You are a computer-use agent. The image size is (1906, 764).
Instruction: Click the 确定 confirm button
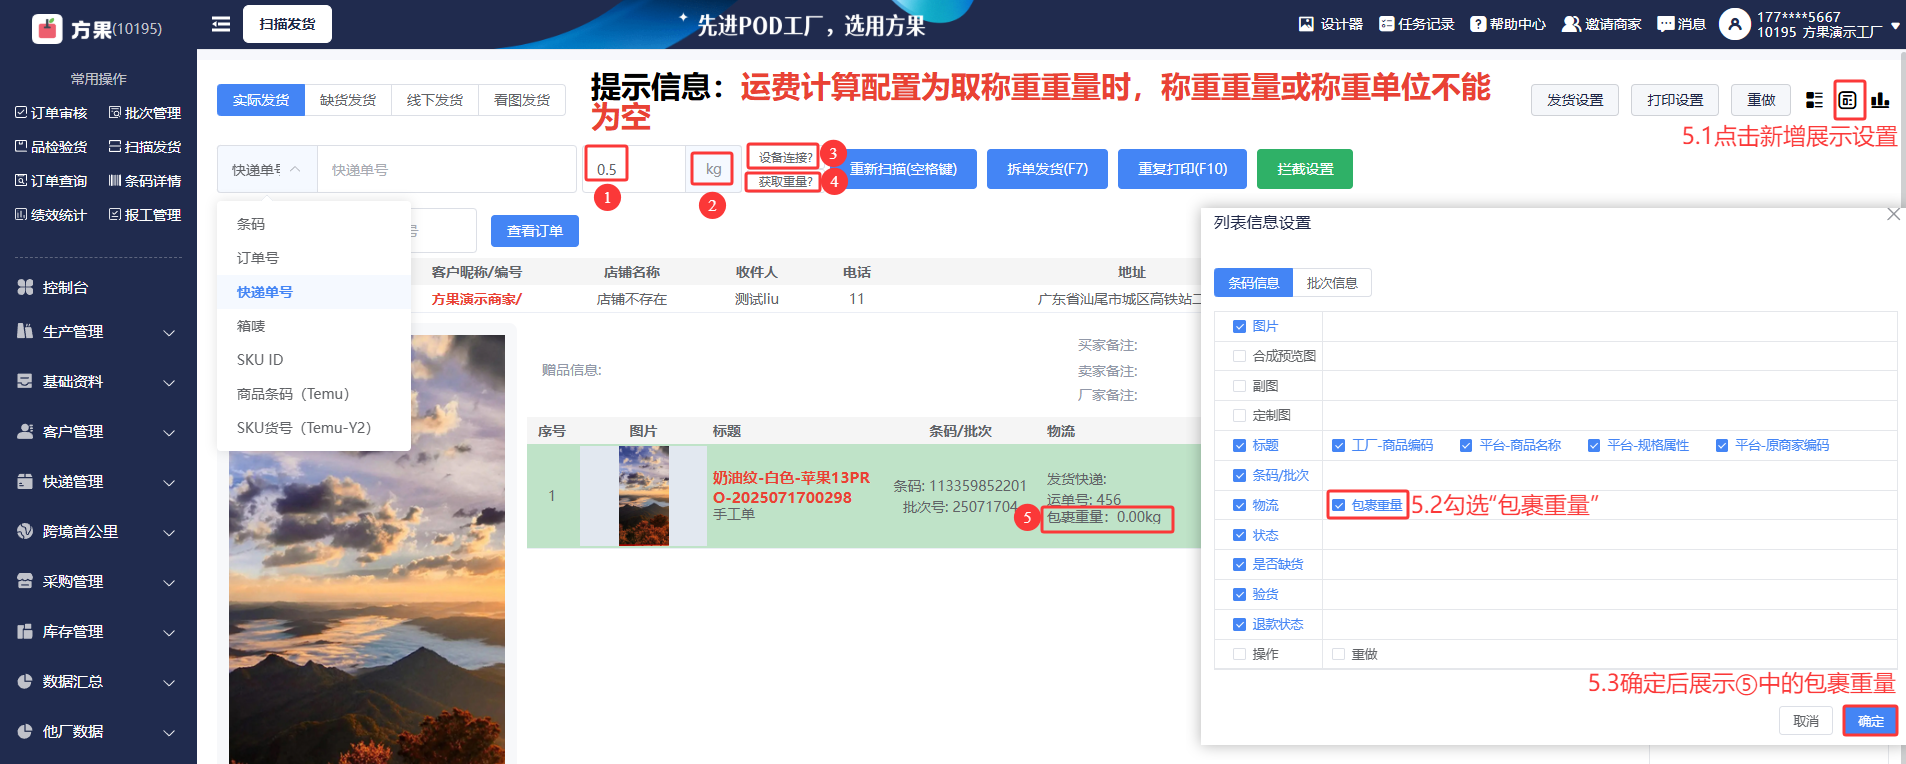1870,721
